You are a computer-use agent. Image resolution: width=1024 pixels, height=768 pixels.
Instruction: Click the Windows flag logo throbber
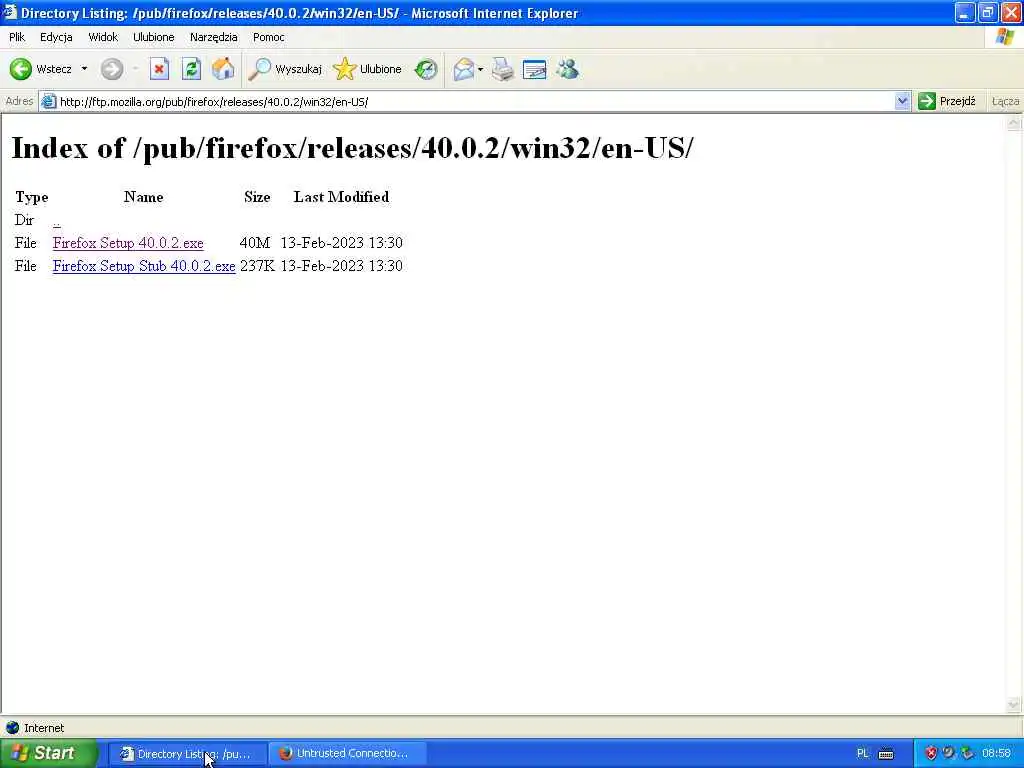[1005, 37]
